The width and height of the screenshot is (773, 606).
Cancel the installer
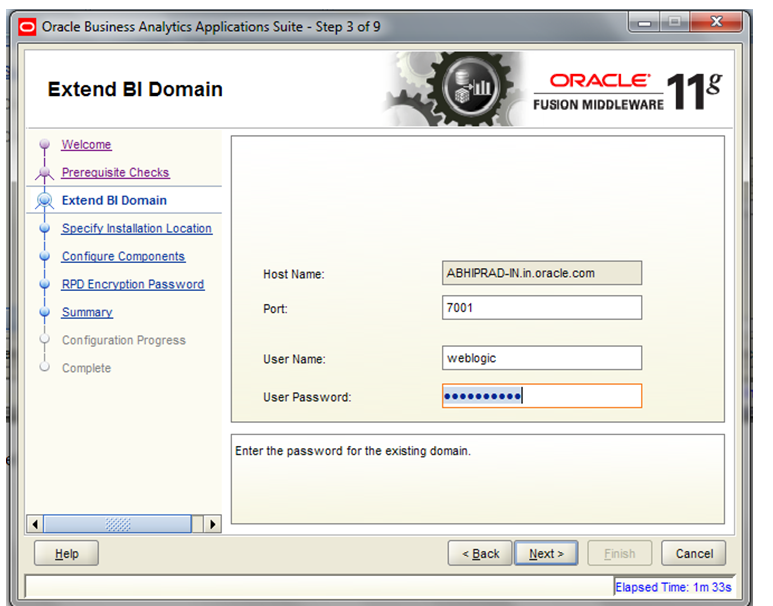pyautogui.click(x=694, y=554)
